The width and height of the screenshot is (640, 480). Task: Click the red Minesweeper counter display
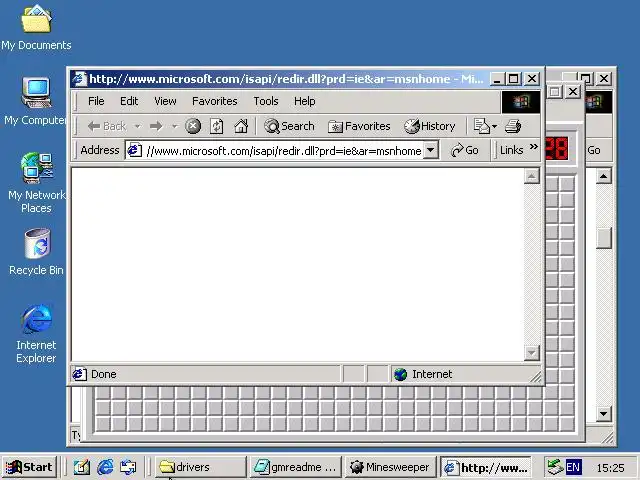click(x=556, y=149)
